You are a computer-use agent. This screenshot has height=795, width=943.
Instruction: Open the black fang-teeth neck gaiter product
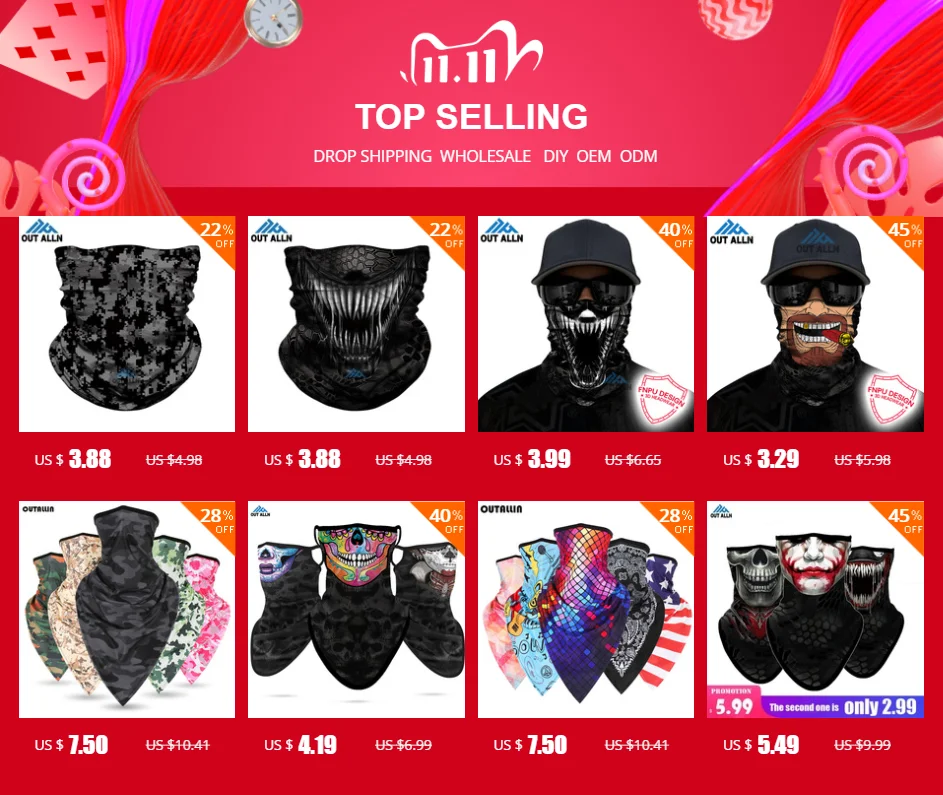(x=357, y=324)
